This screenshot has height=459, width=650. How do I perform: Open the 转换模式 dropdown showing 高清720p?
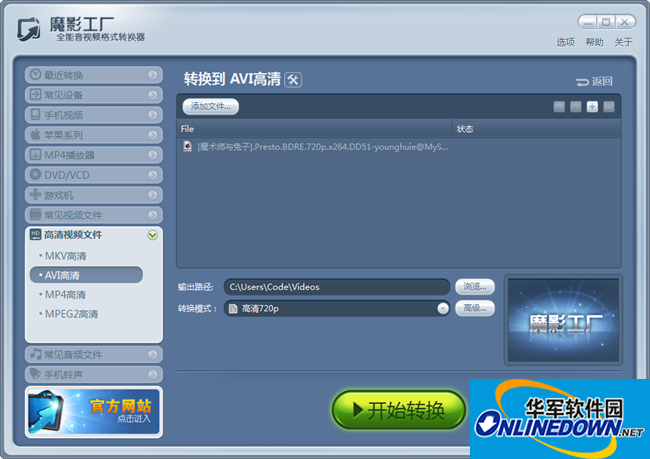(337, 308)
